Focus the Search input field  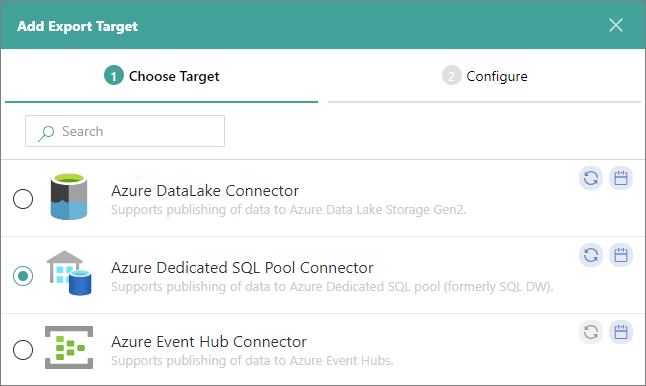tap(125, 131)
